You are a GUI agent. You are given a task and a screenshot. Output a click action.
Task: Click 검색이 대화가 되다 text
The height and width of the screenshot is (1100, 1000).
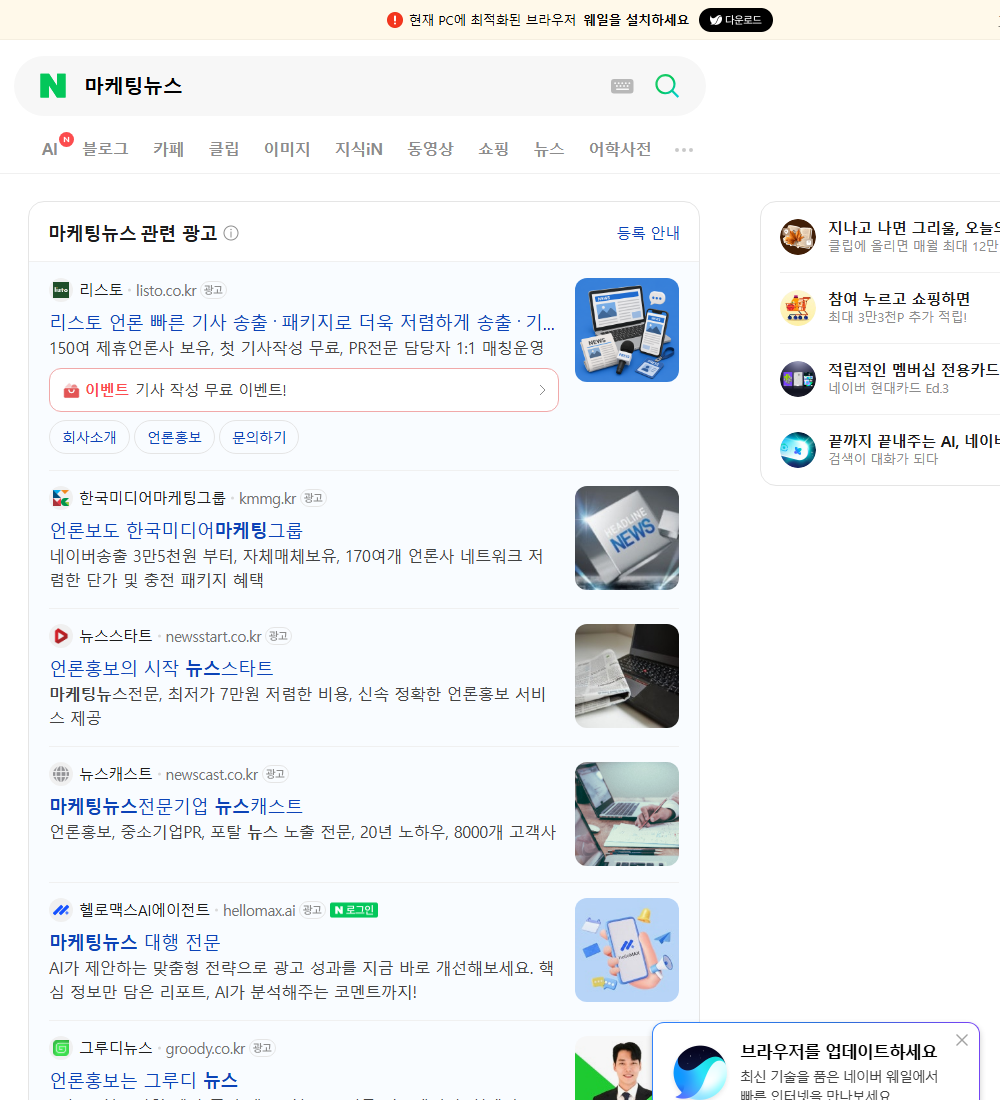(883, 459)
